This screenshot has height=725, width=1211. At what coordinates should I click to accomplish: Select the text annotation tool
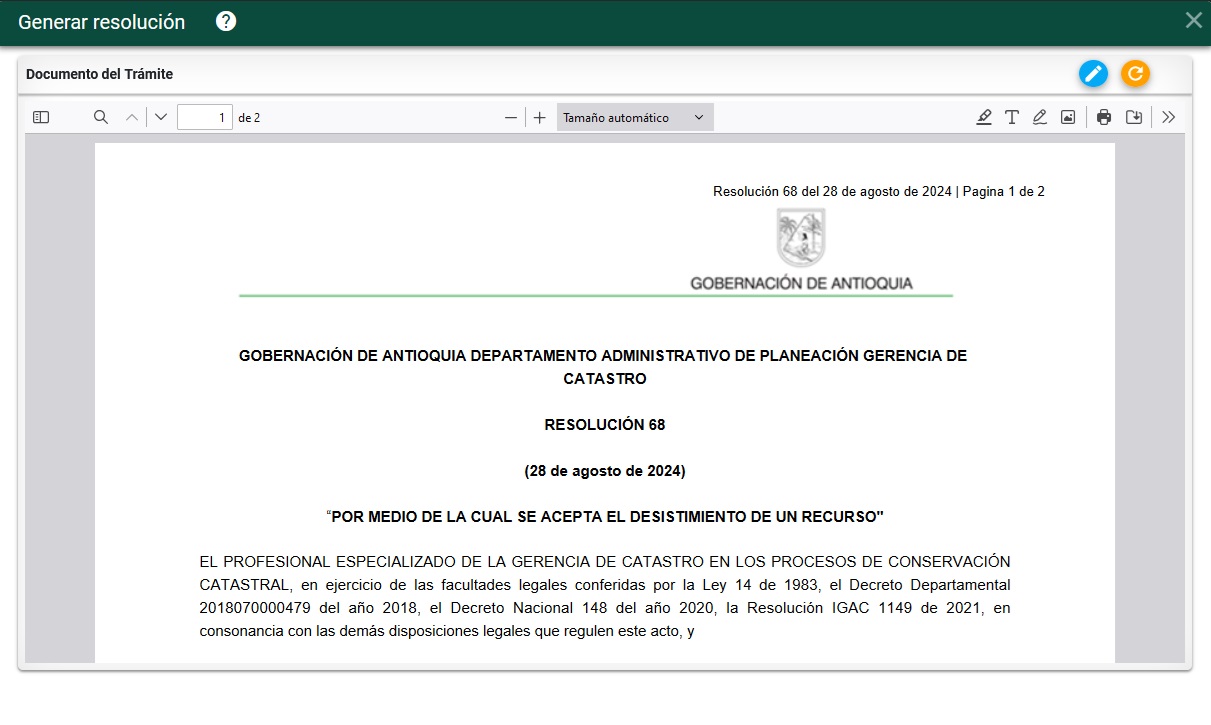(x=1012, y=117)
